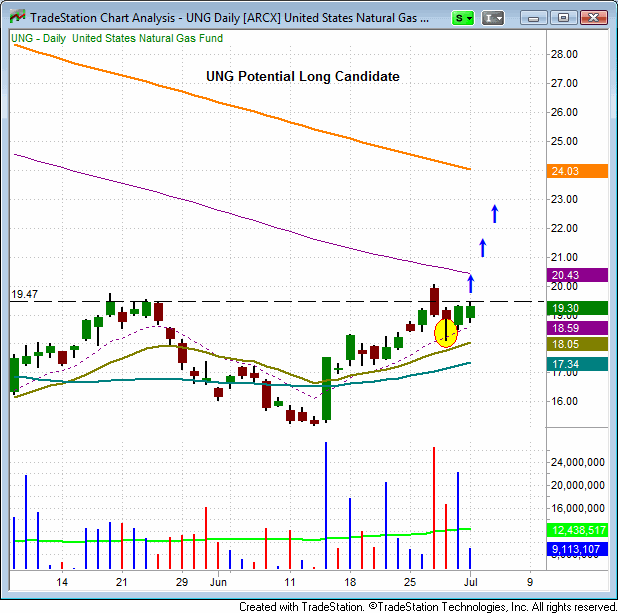
Task: Click the TradeStation chart window icon
Action: [x=17, y=17]
